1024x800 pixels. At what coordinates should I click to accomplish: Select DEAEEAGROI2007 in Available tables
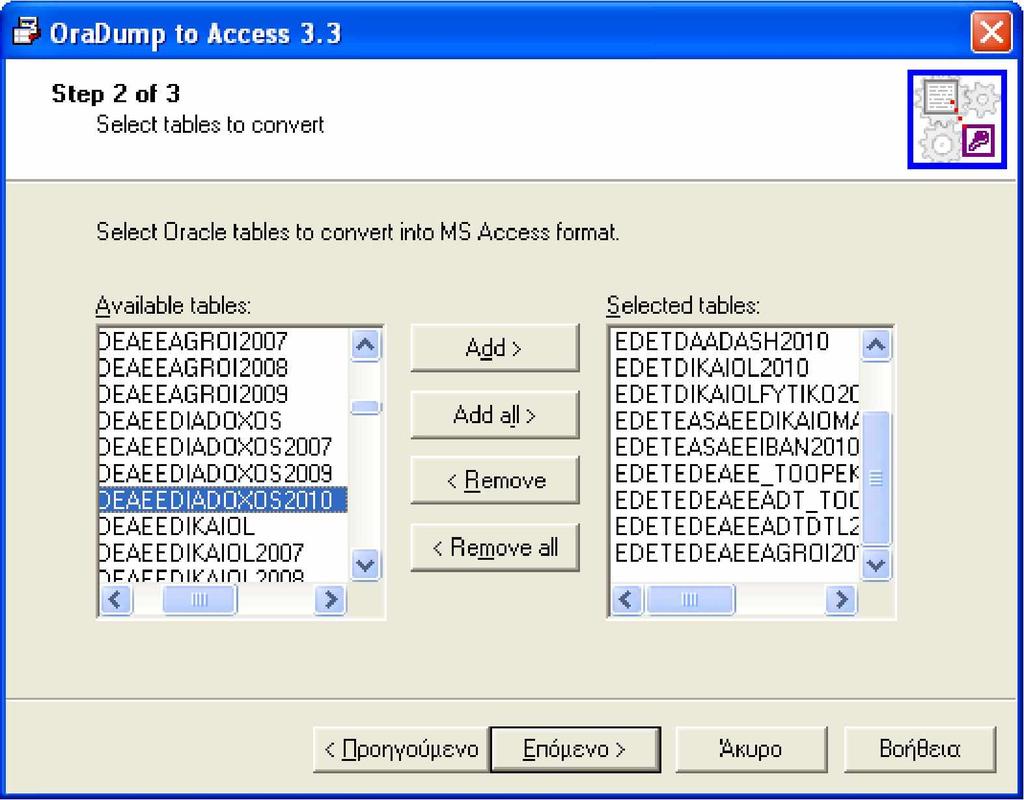[x=223, y=341]
